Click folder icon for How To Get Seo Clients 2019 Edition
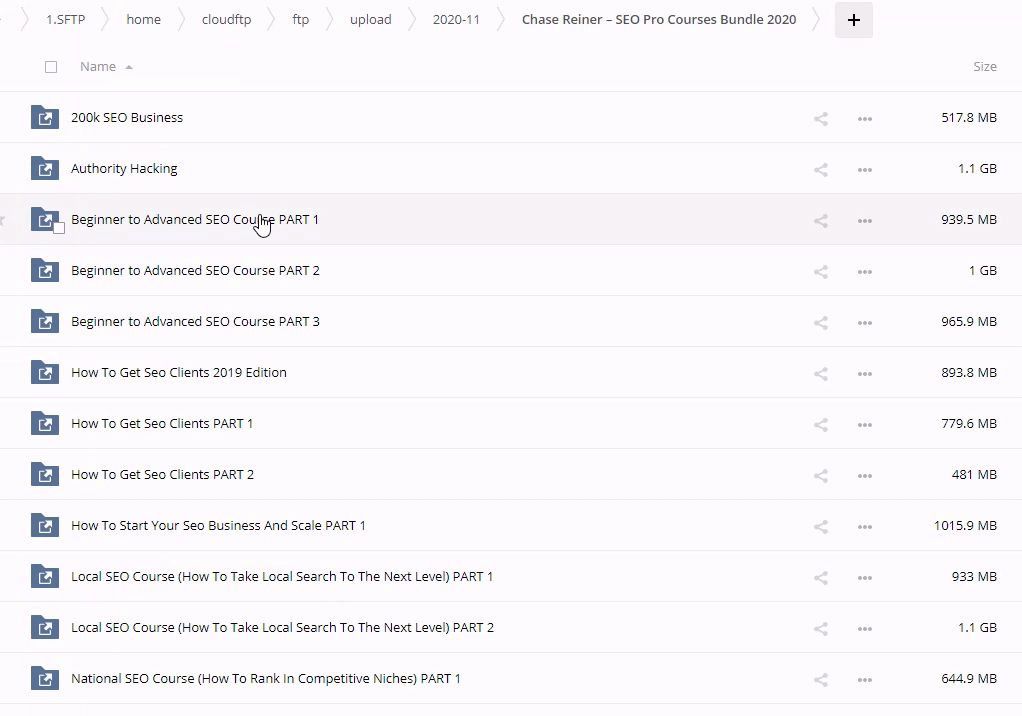The image size is (1022, 716). [45, 373]
